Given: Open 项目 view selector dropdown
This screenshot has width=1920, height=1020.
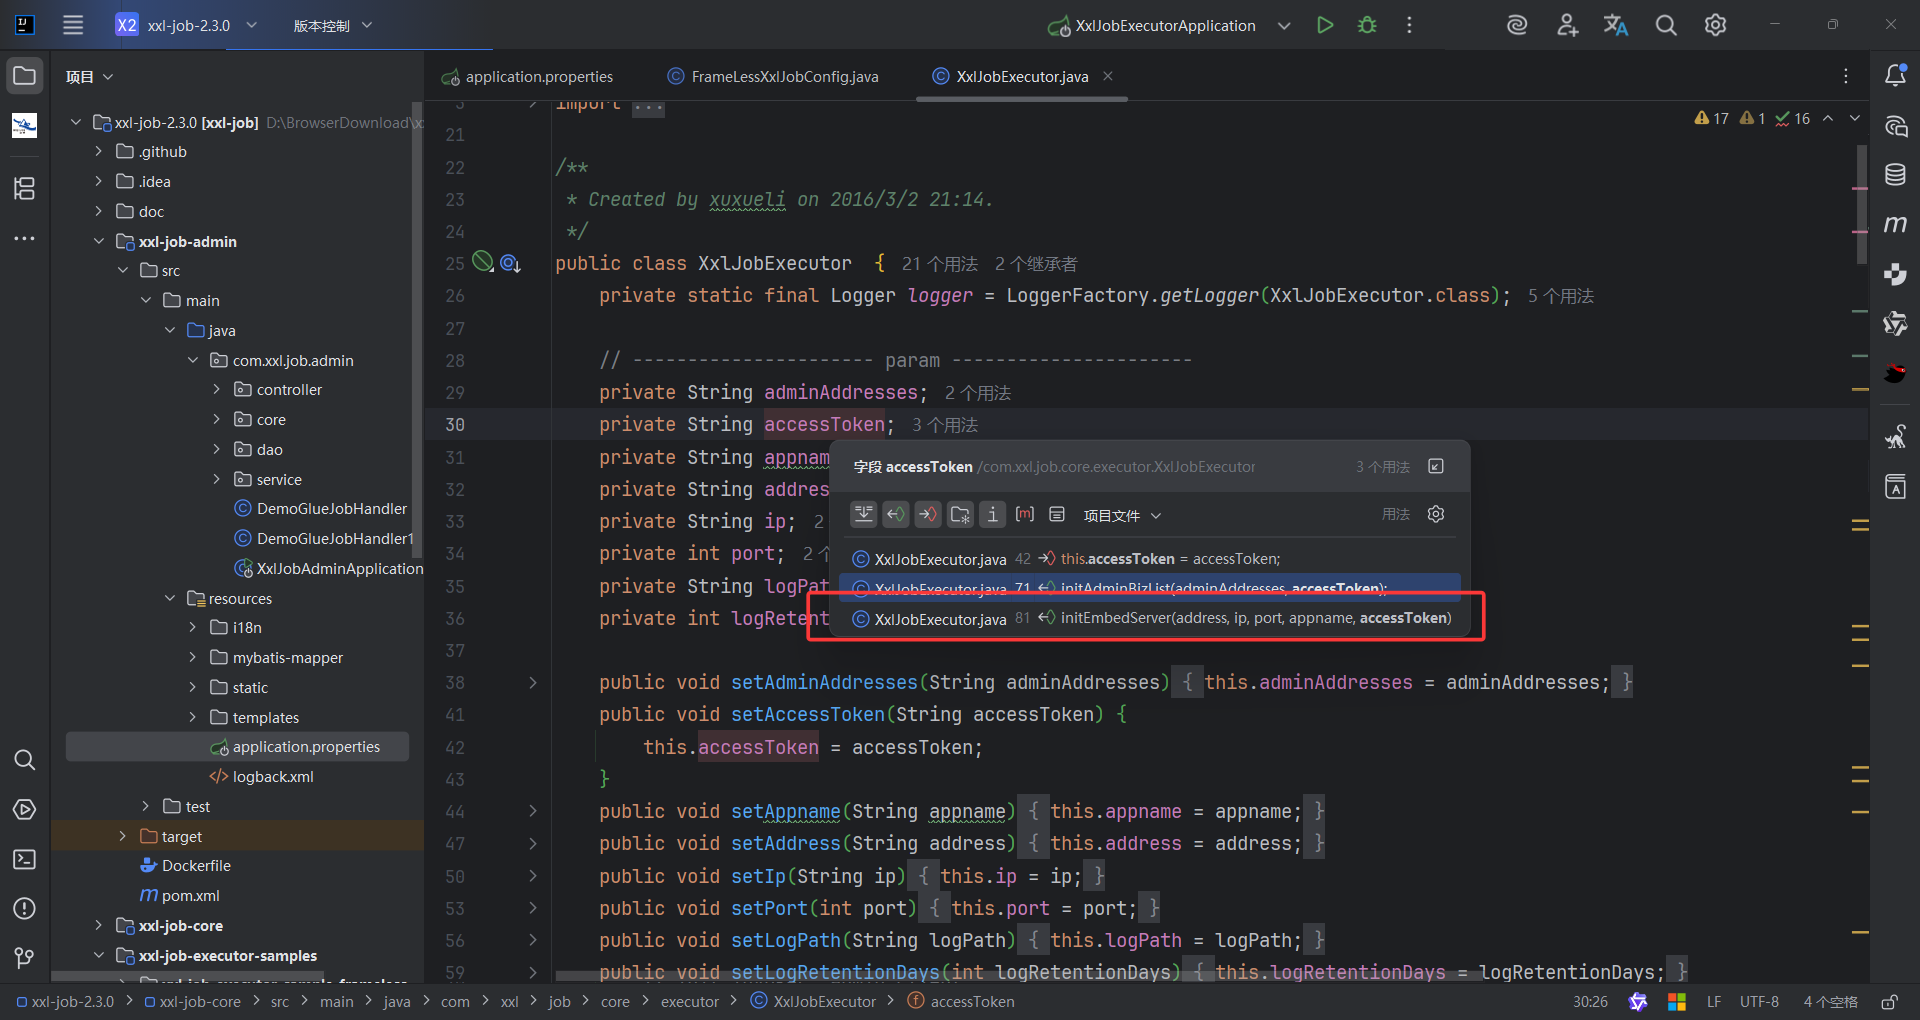Looking at the screenshot, I should 89,77.
